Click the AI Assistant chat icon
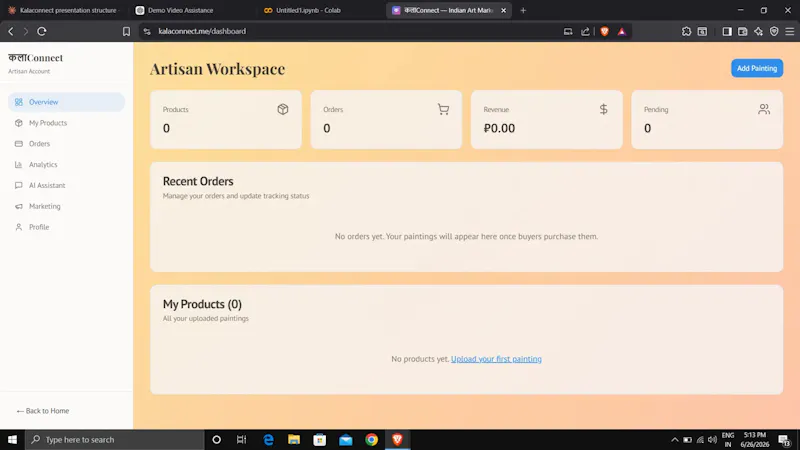The width and height of the screenshot is (800, 450). tap(19, 186)
